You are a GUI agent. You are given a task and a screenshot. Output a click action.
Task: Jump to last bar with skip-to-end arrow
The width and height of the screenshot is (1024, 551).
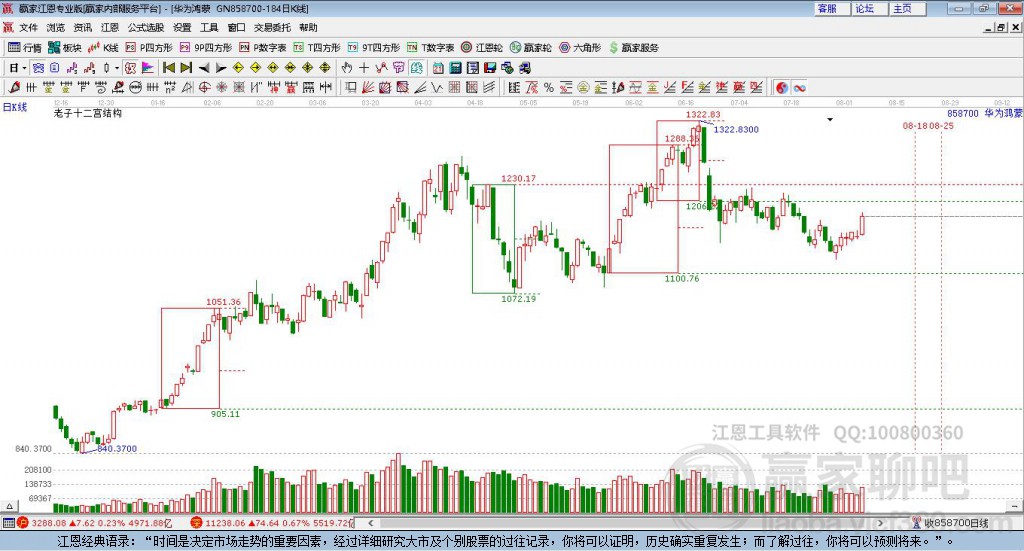186,68
